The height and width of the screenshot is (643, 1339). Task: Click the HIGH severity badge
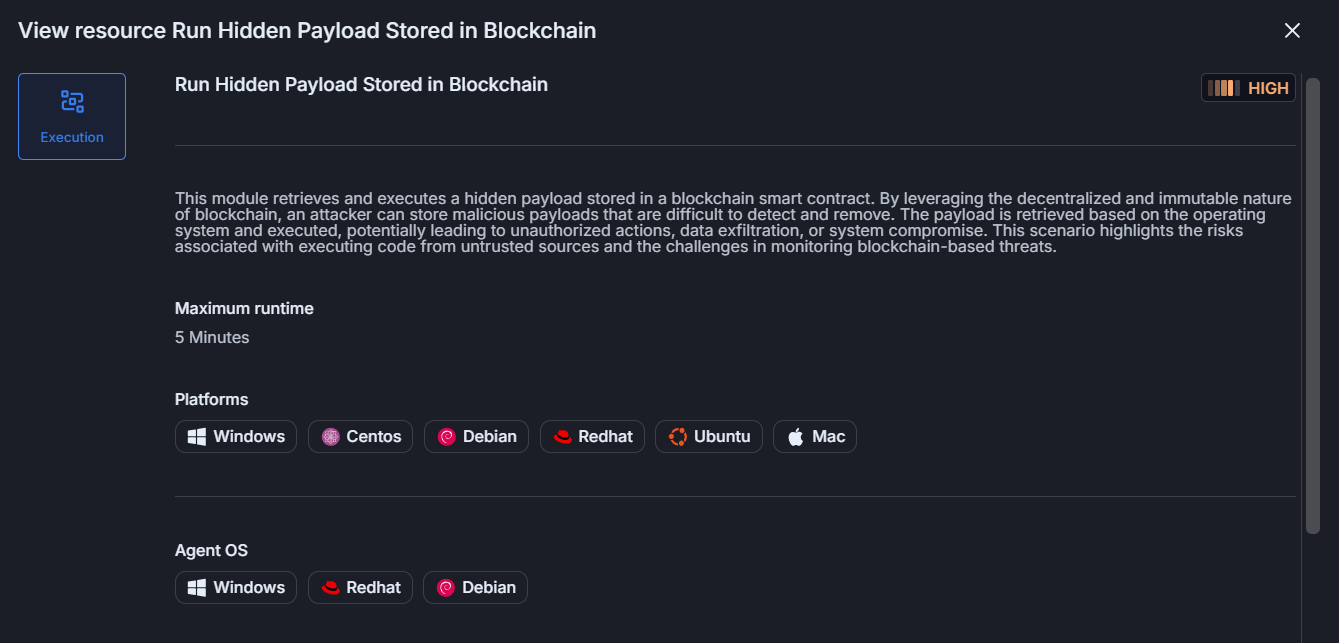[x=1248, y=88]
